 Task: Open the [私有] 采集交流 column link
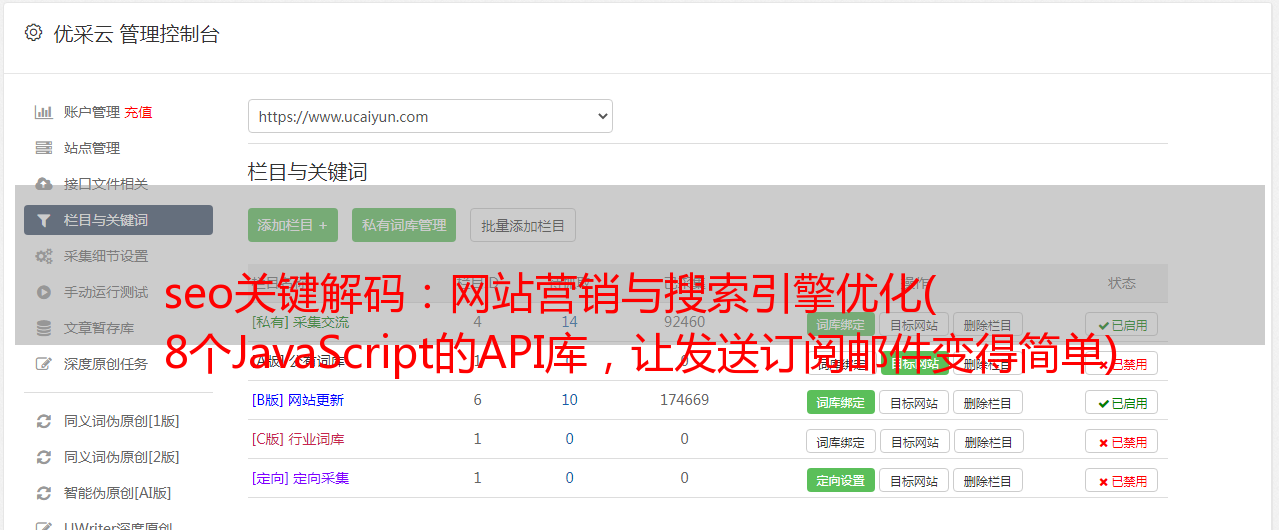(301, 322)
